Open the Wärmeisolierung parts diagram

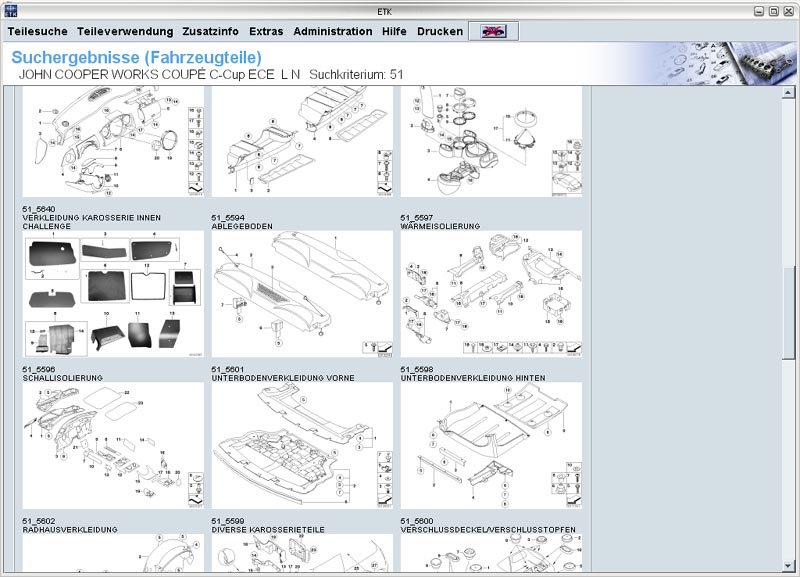(491, 295)
